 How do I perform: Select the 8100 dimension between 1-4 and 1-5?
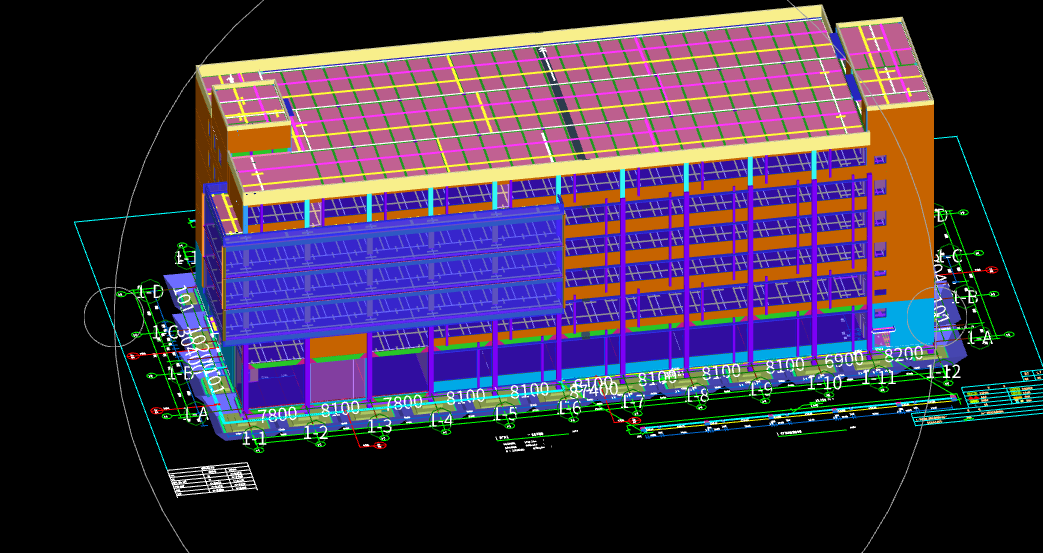pyautogui.click(x=466, y=397)
